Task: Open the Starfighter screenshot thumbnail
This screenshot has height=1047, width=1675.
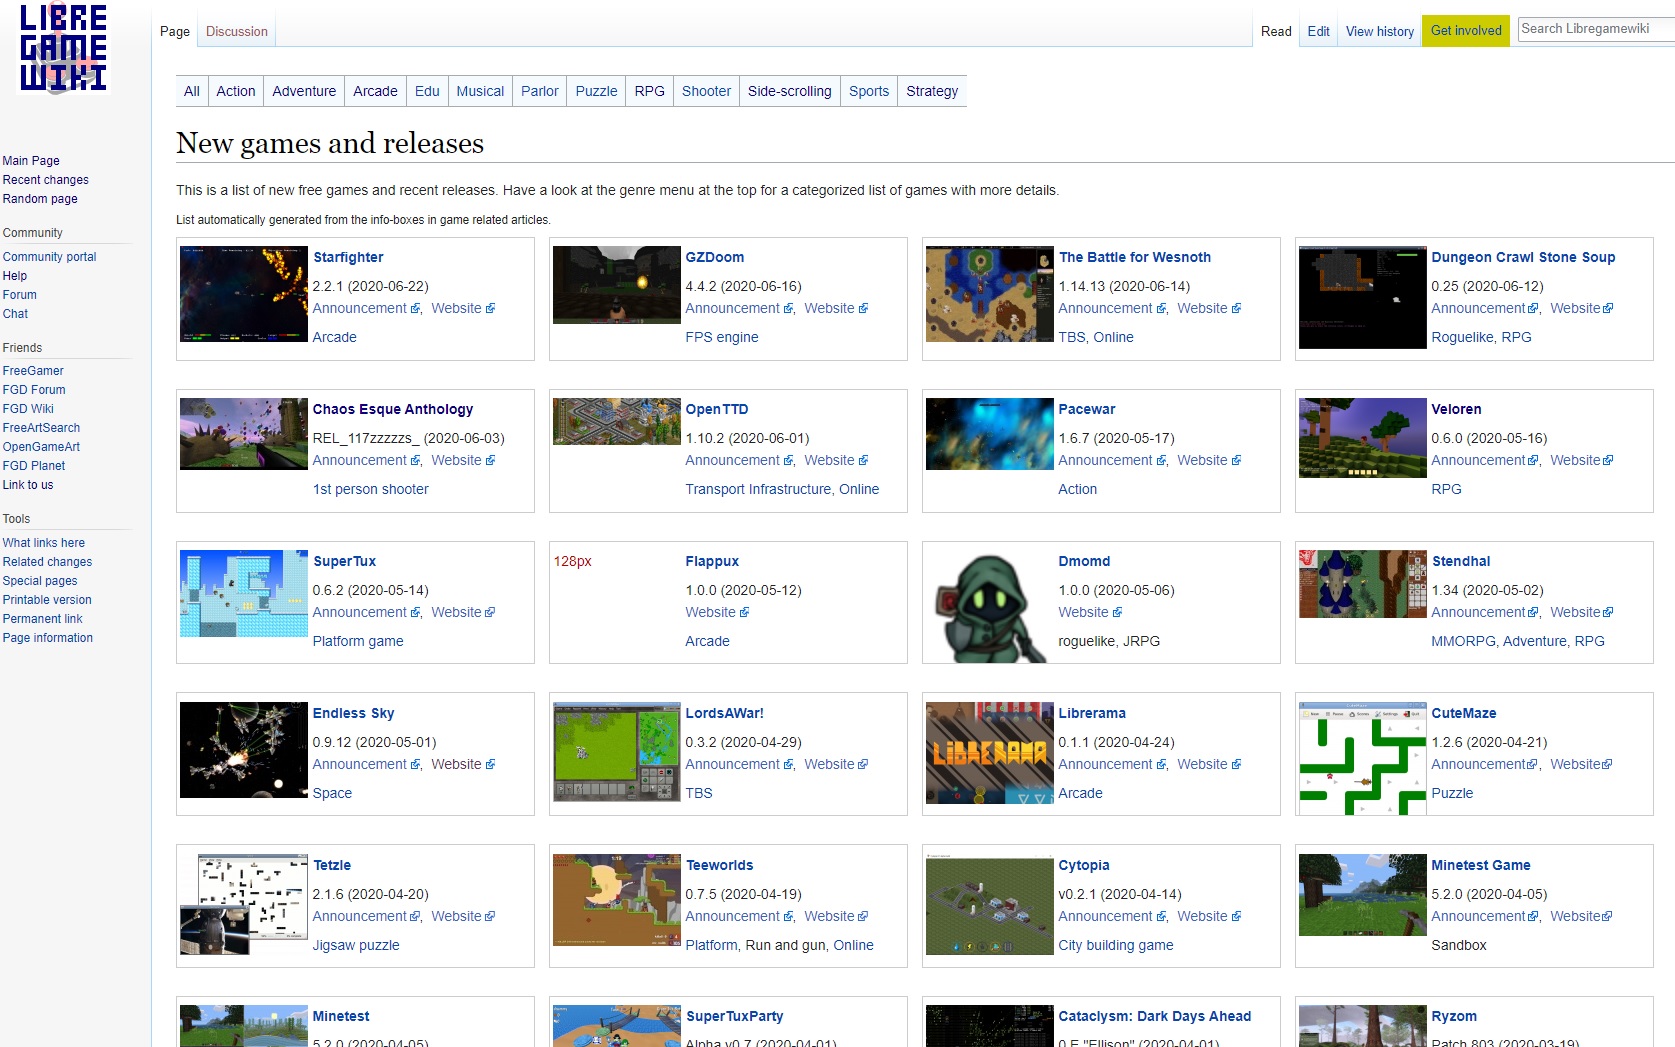Action: pos(244,294)
